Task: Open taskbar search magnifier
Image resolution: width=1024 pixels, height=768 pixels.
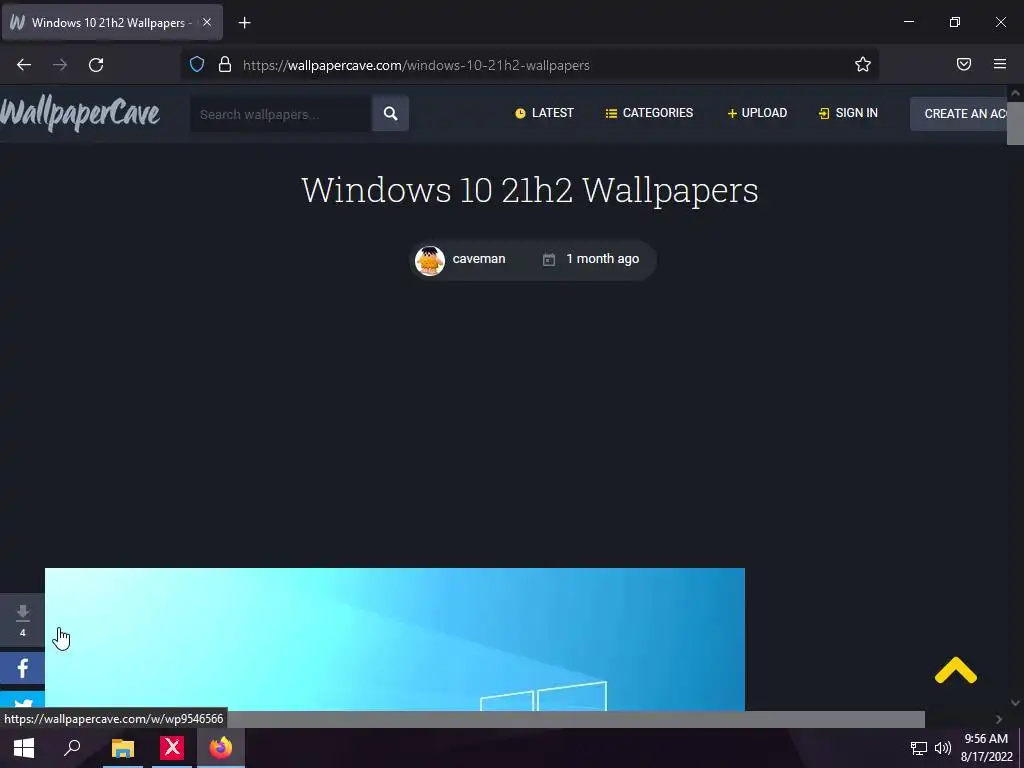Action: (72, 748)
